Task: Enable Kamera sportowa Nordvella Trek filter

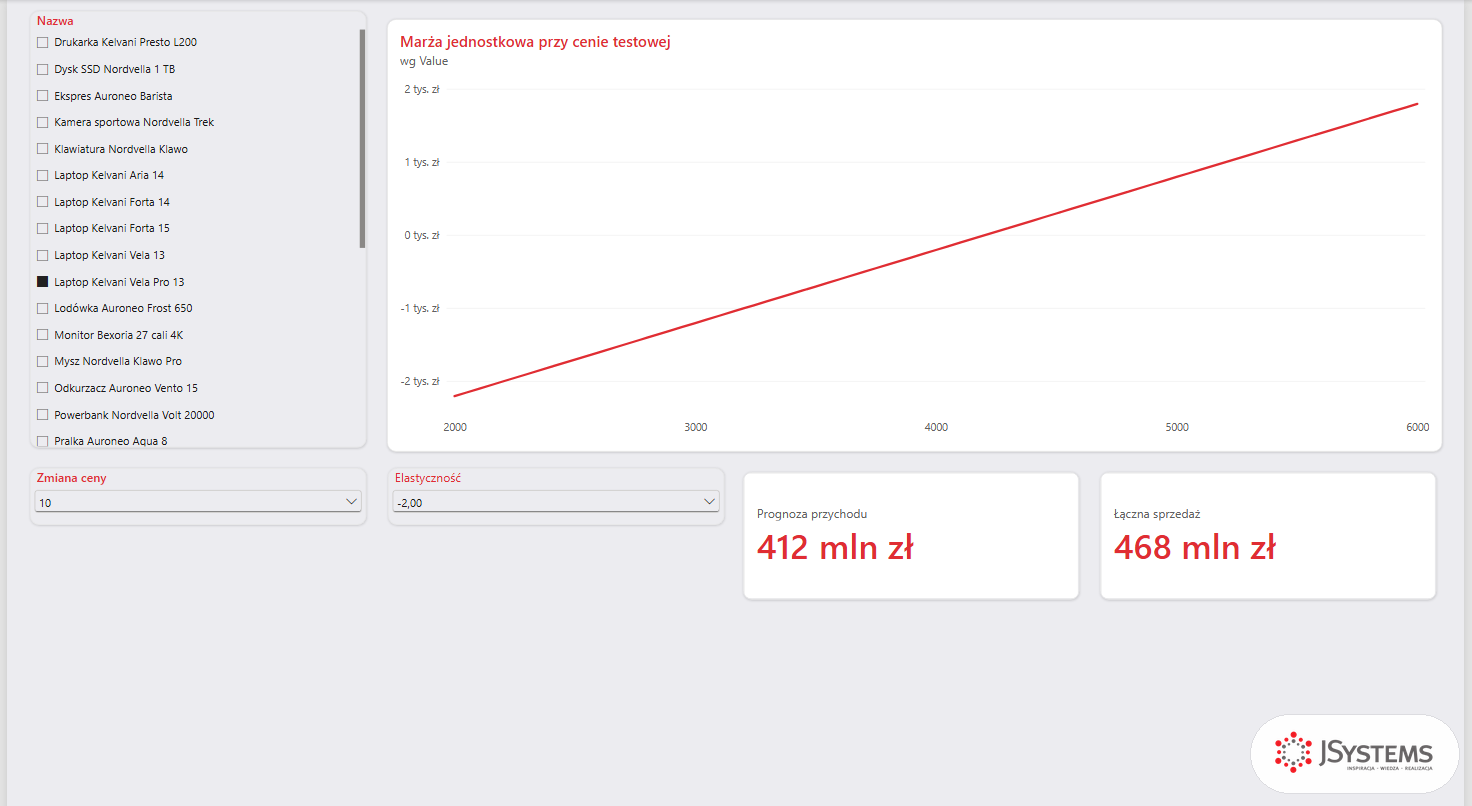Action: coord(42,123)
